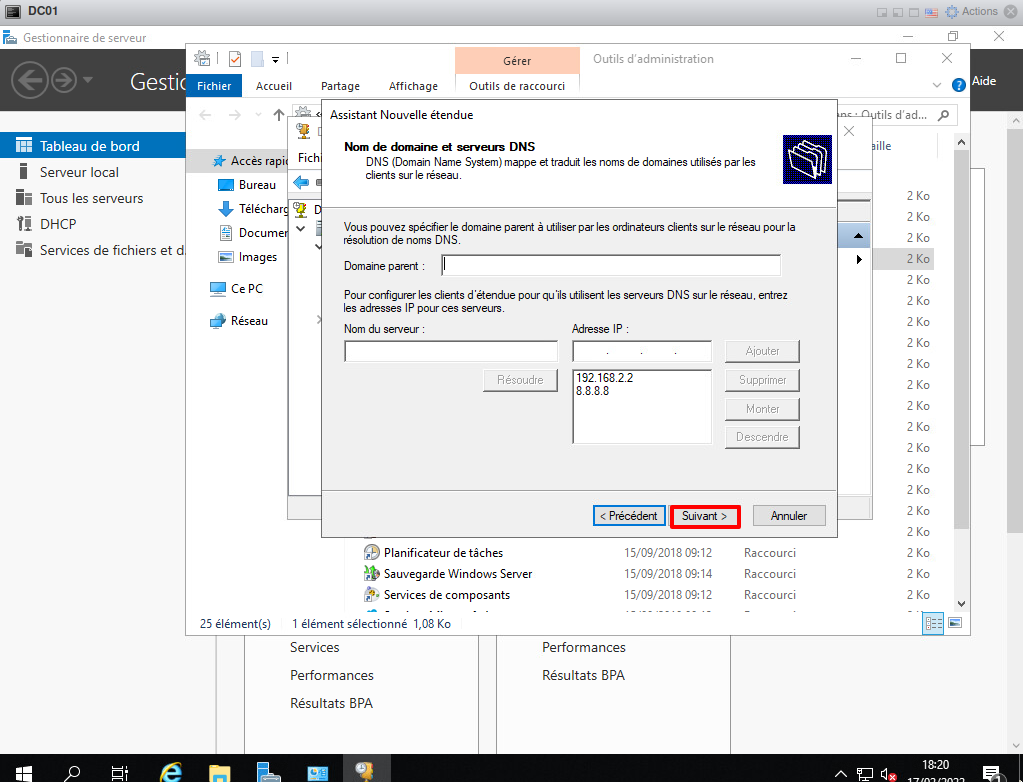The height and width of the screenshot is (782, 1023).
Task: Select the Sauvegarde Windows Server icon
Action: click(371, 574)
